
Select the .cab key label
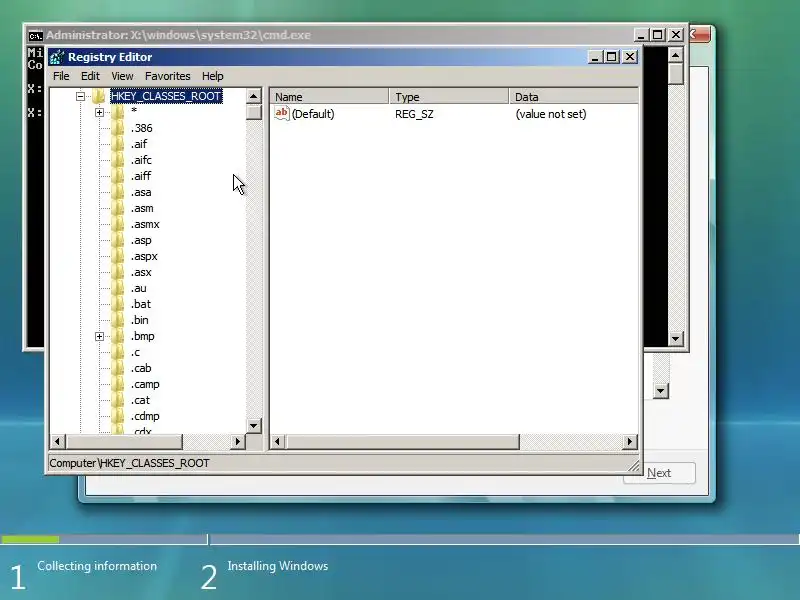pos(141,368)
